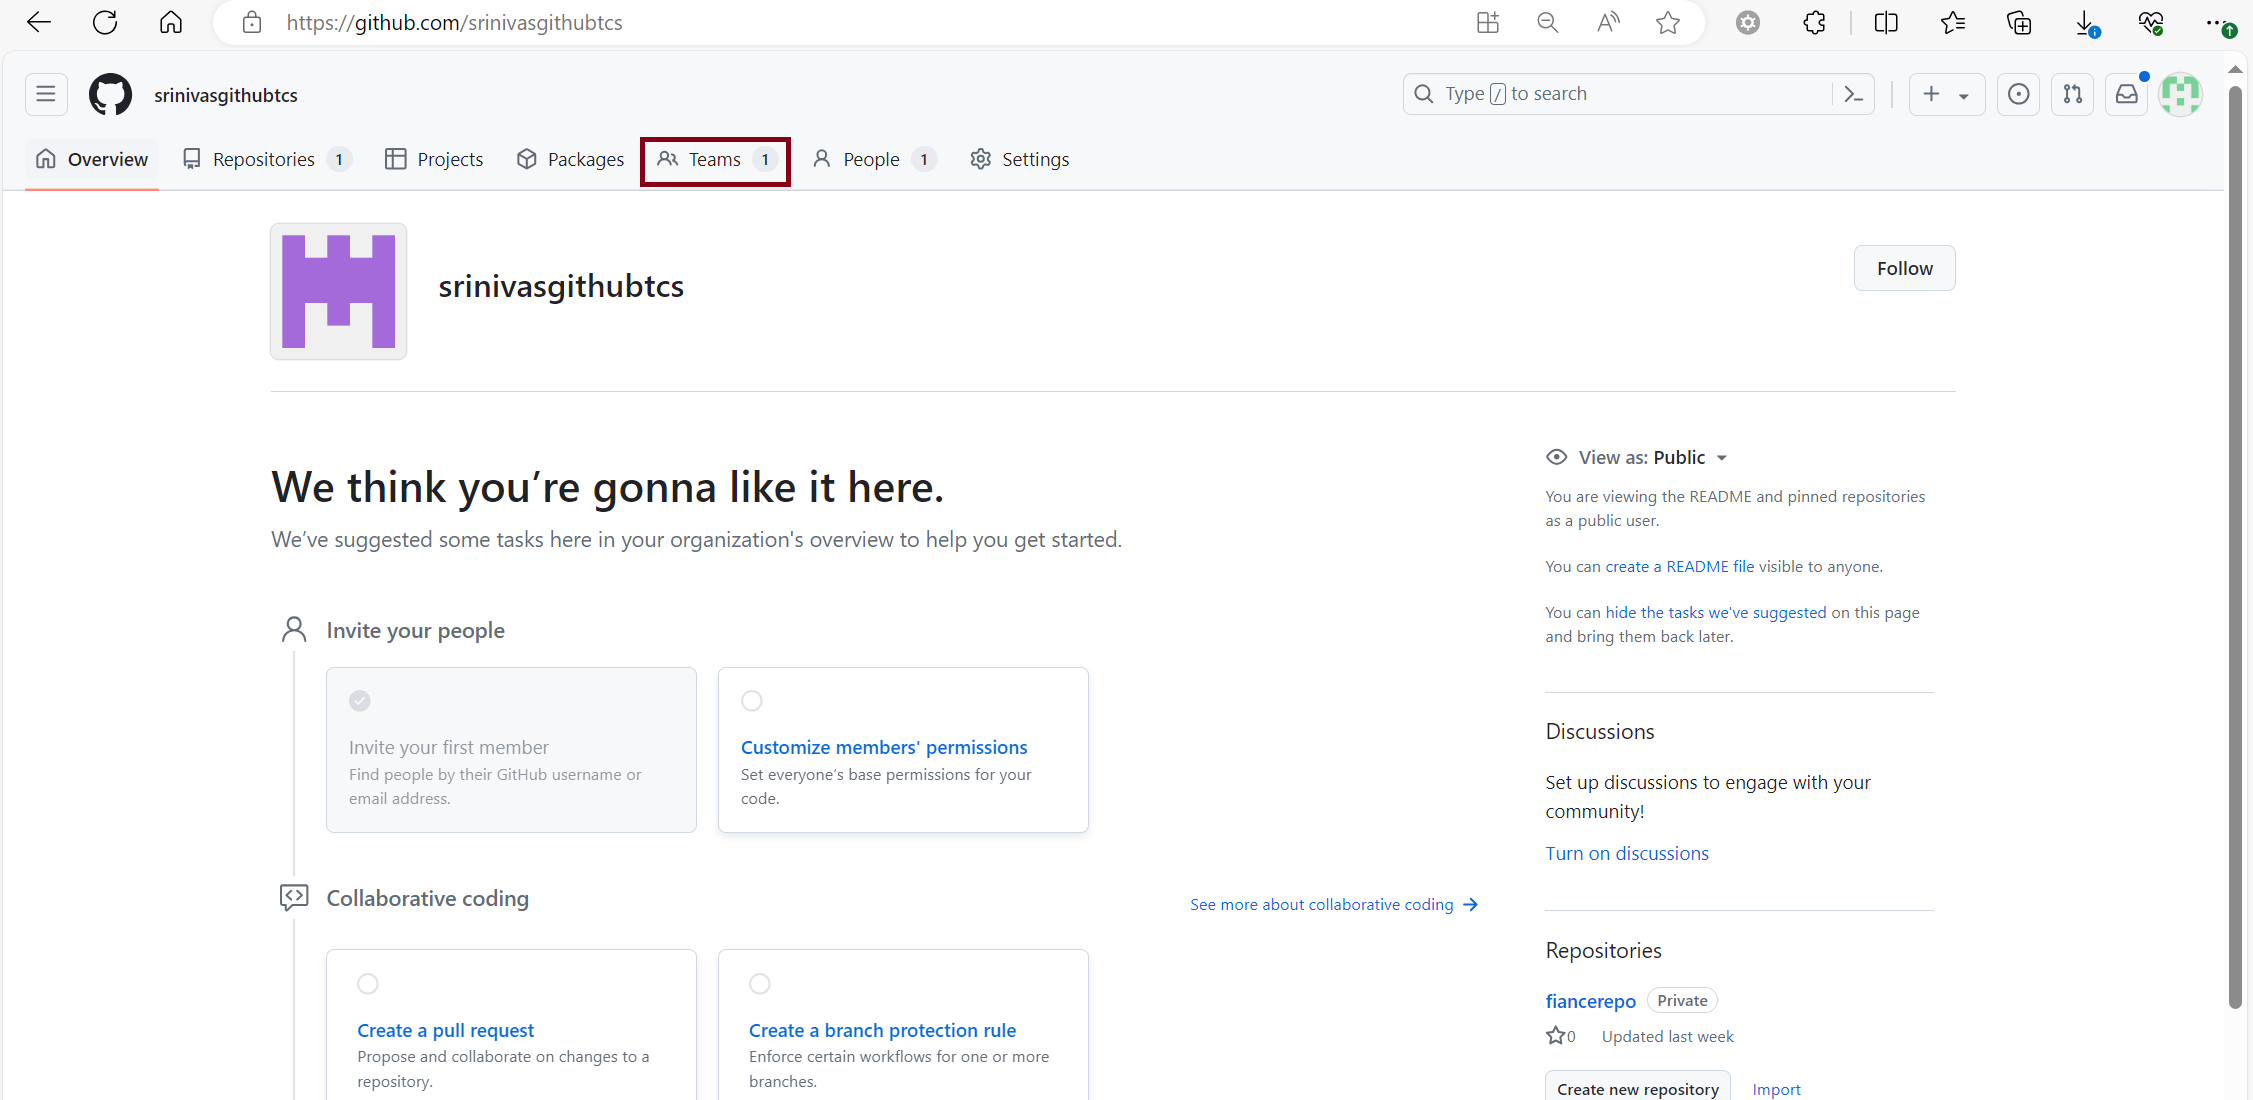Toggle Create a pull request task circle

(x=368, y=983)
